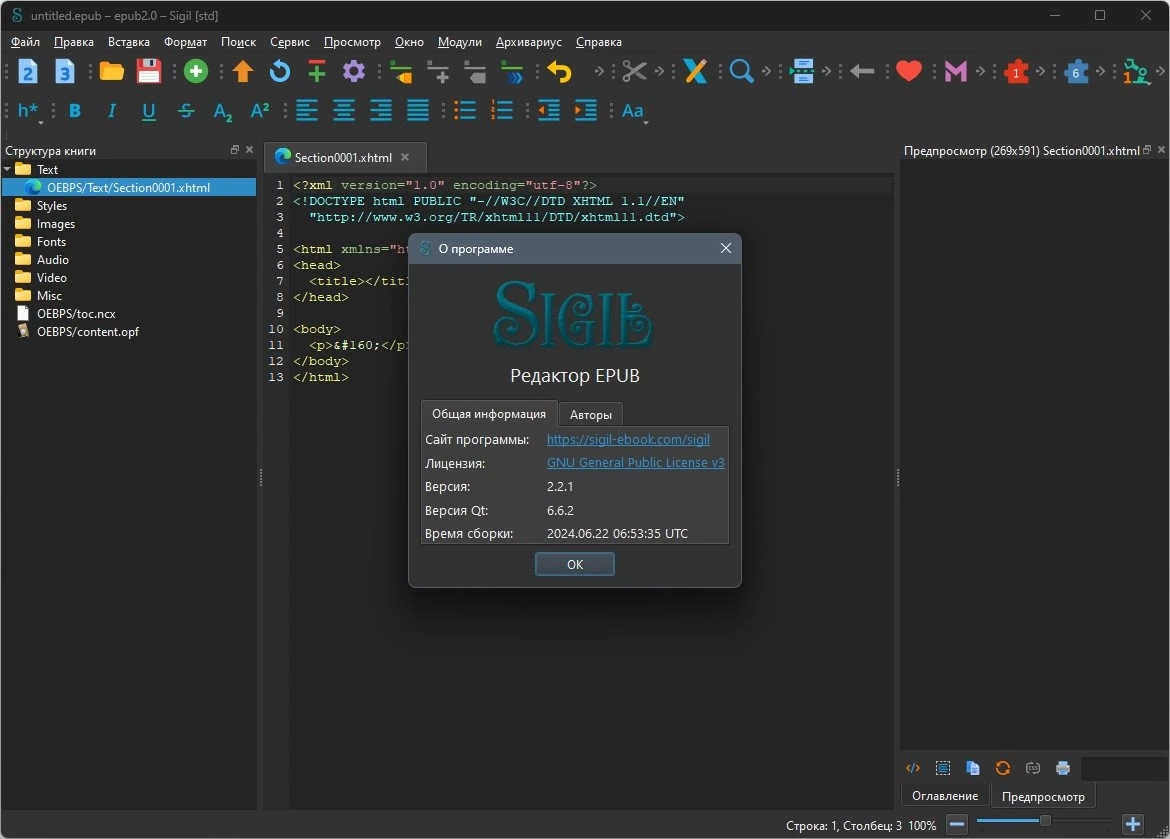Open file with yellow folder icon
This screenshot has width=1170, height=839.
(x=112, y=72)
